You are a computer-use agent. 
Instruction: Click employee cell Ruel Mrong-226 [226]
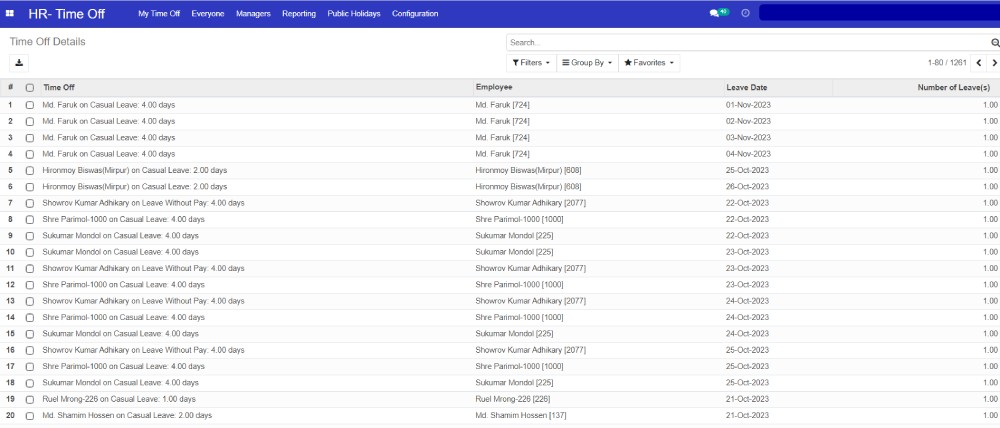[513, 399]
